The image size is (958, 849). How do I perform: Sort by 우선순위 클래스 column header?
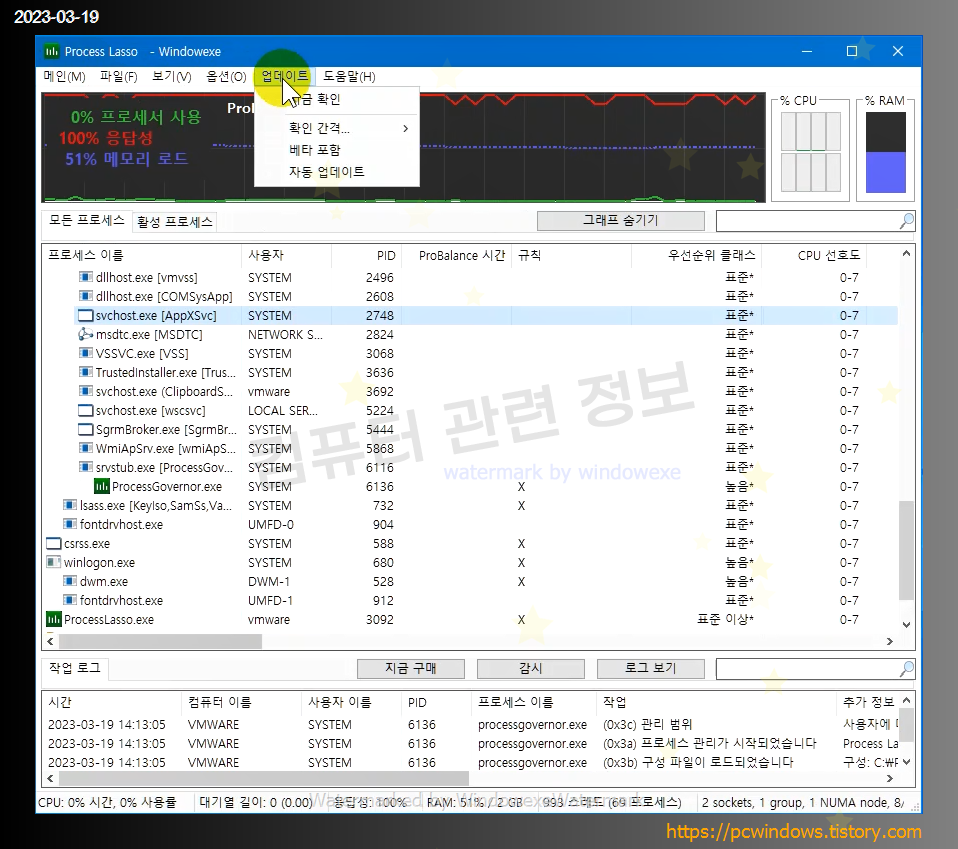point(697,255)
